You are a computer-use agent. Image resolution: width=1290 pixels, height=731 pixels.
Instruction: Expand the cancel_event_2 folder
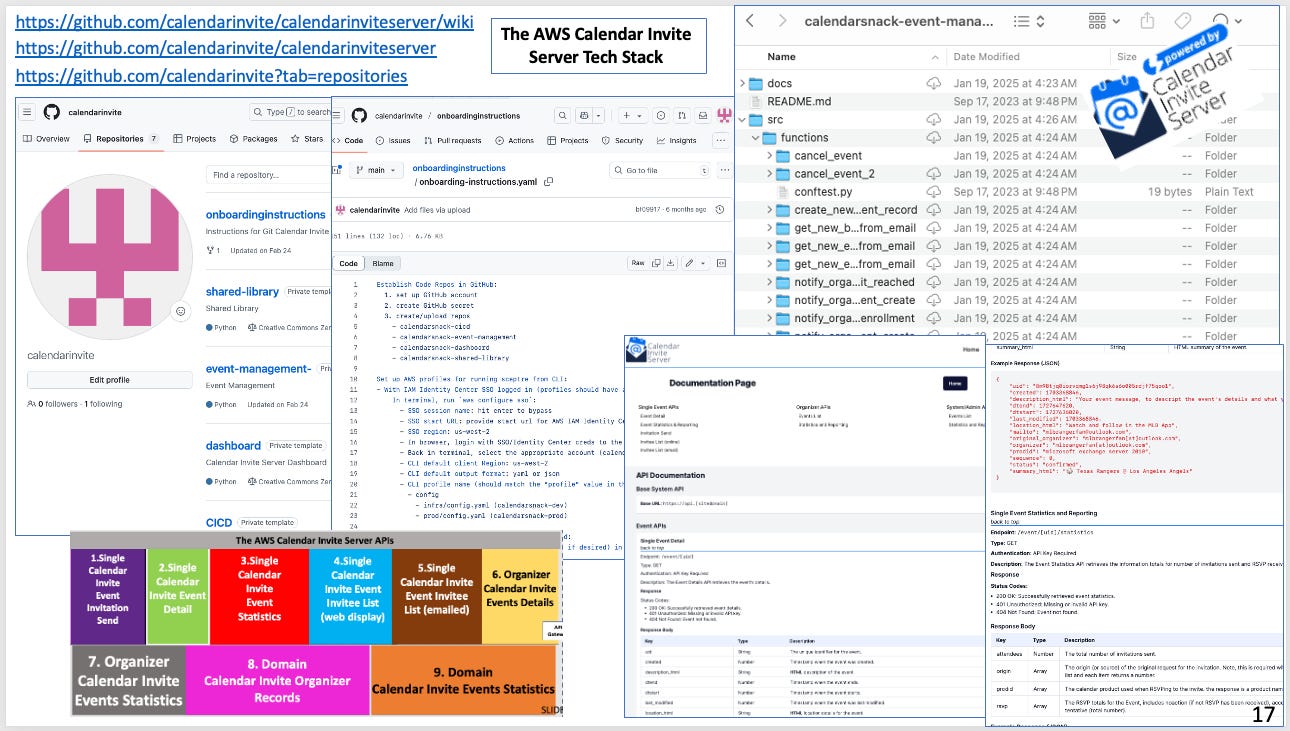point(769,173)
